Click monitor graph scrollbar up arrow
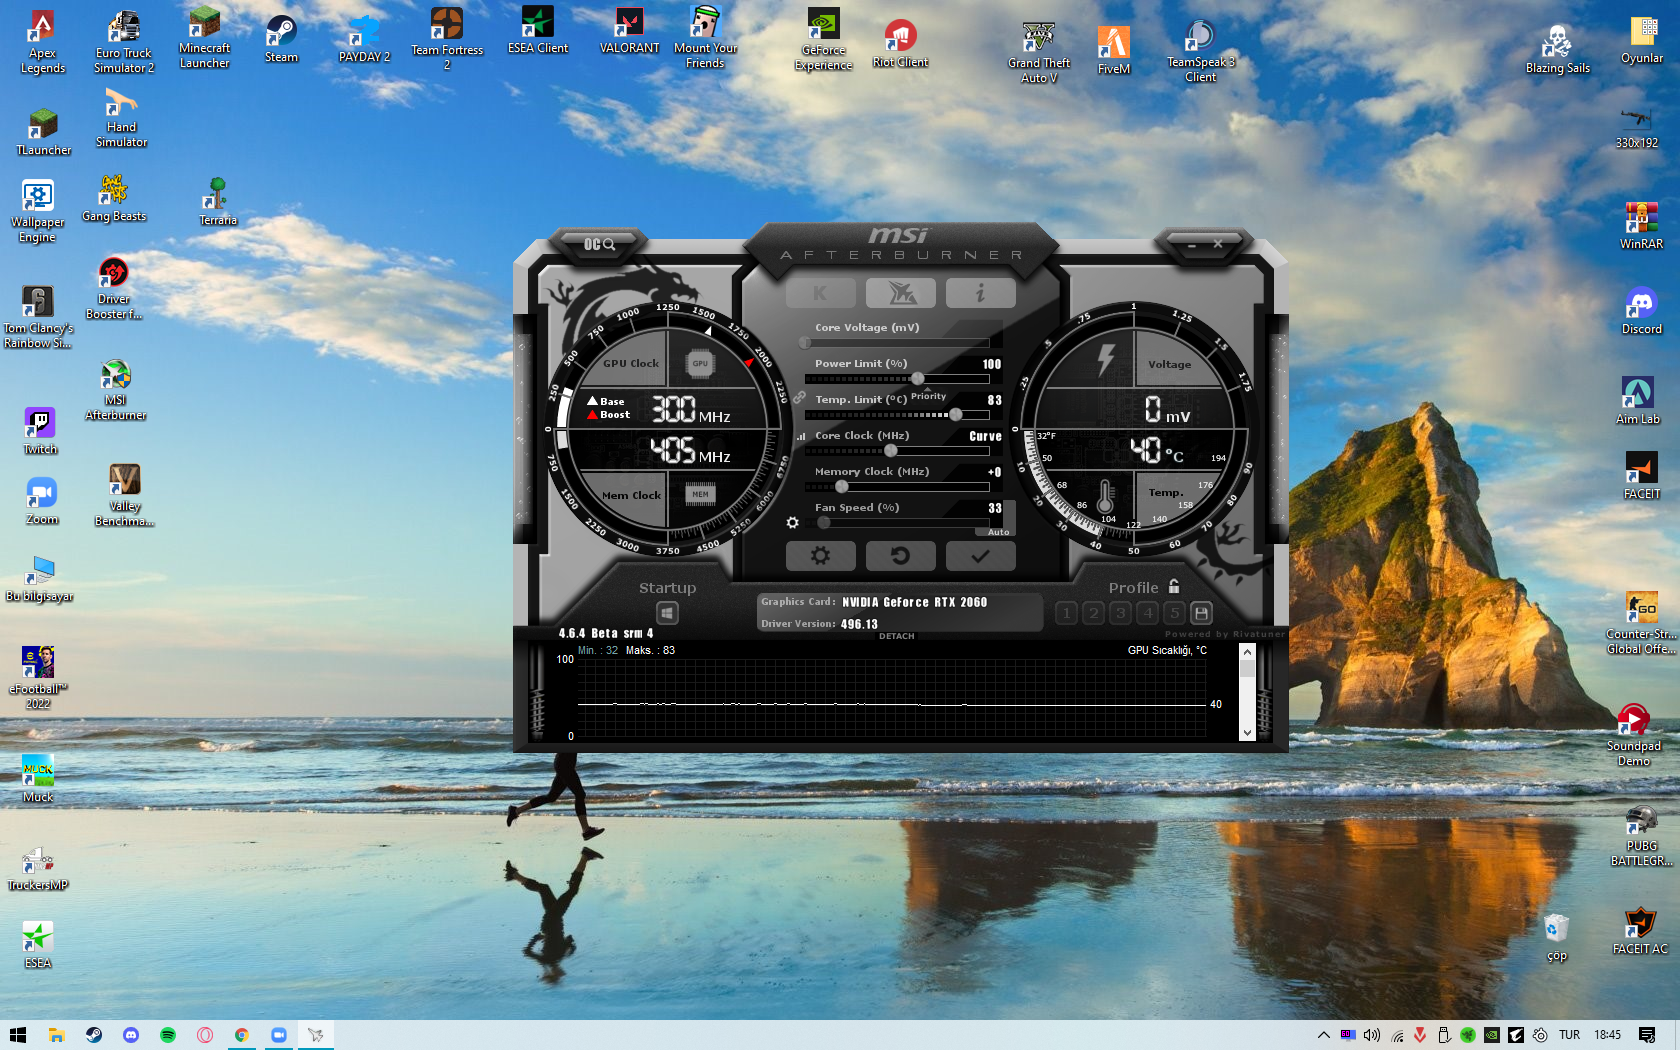The height and width of the screenshot is (1050, 1680). (1247, 652)
